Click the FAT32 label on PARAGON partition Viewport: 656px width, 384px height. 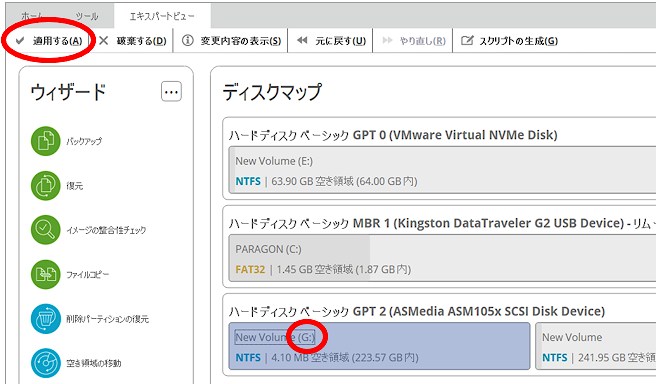pyautogui.click(x=250, y=269)
